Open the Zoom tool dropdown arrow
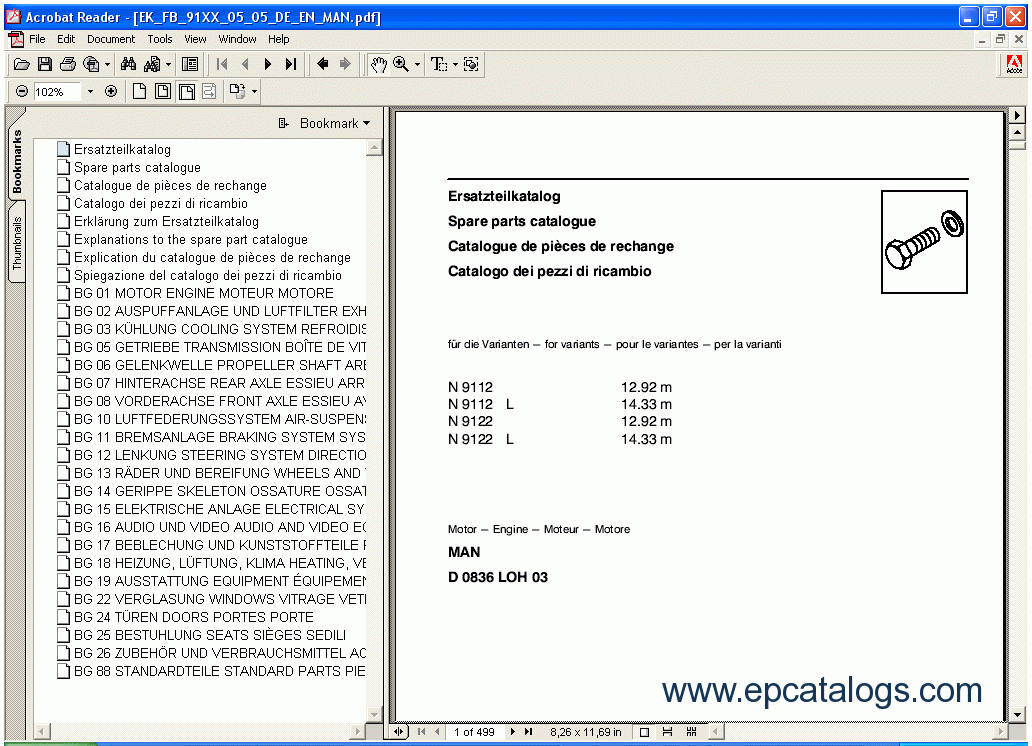This screenshot has width=1032, height=746. coord(417,65)
